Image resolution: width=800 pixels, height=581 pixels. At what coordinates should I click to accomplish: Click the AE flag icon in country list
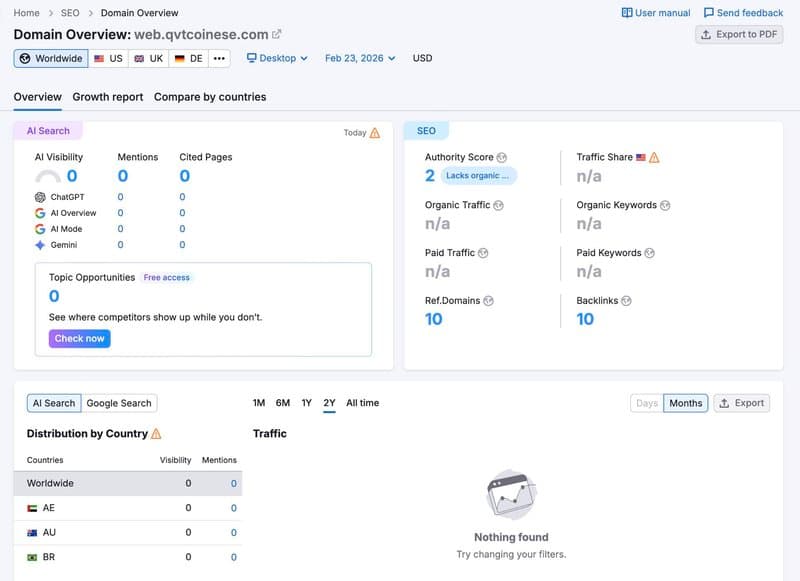pyautogui.click(x=32, y=508)
